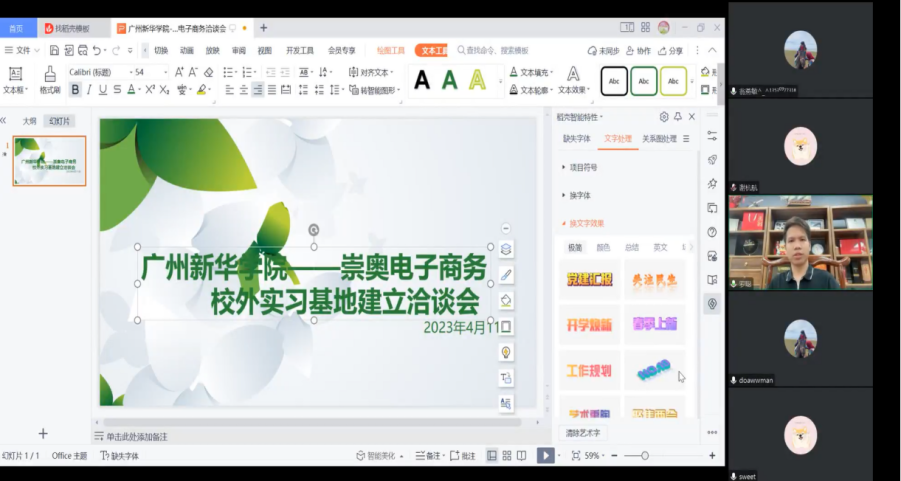Open the font size 54 dropdown
Image resolution: width=901 pixels, height=481 pixels.
[165, 72]
